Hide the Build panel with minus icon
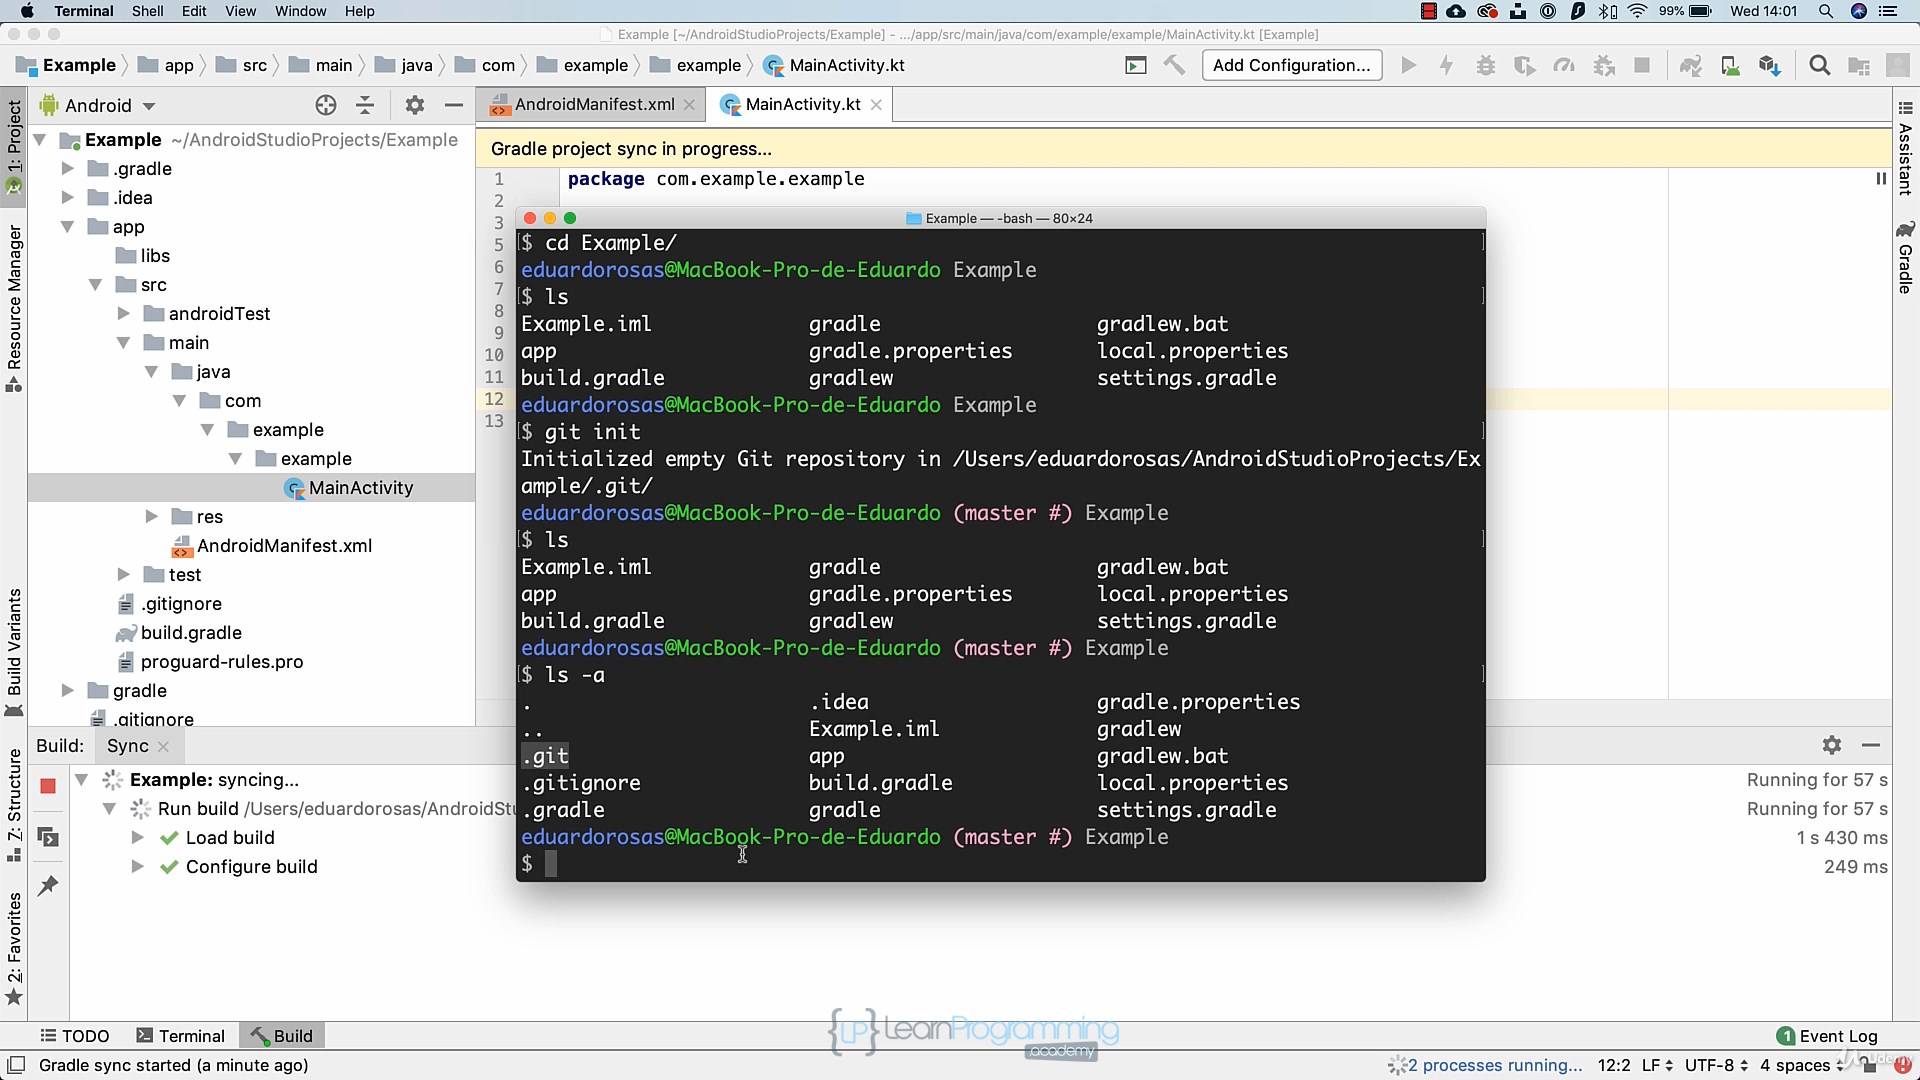This screenshot has height=1080, width=1920. click(1871, 745)
